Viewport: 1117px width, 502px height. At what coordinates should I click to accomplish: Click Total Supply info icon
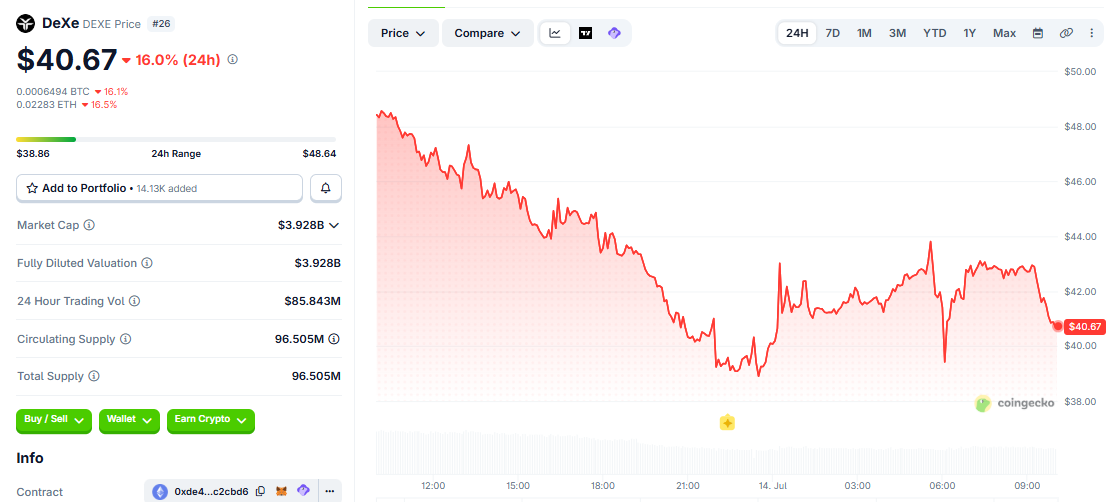[x=94, y=376]
